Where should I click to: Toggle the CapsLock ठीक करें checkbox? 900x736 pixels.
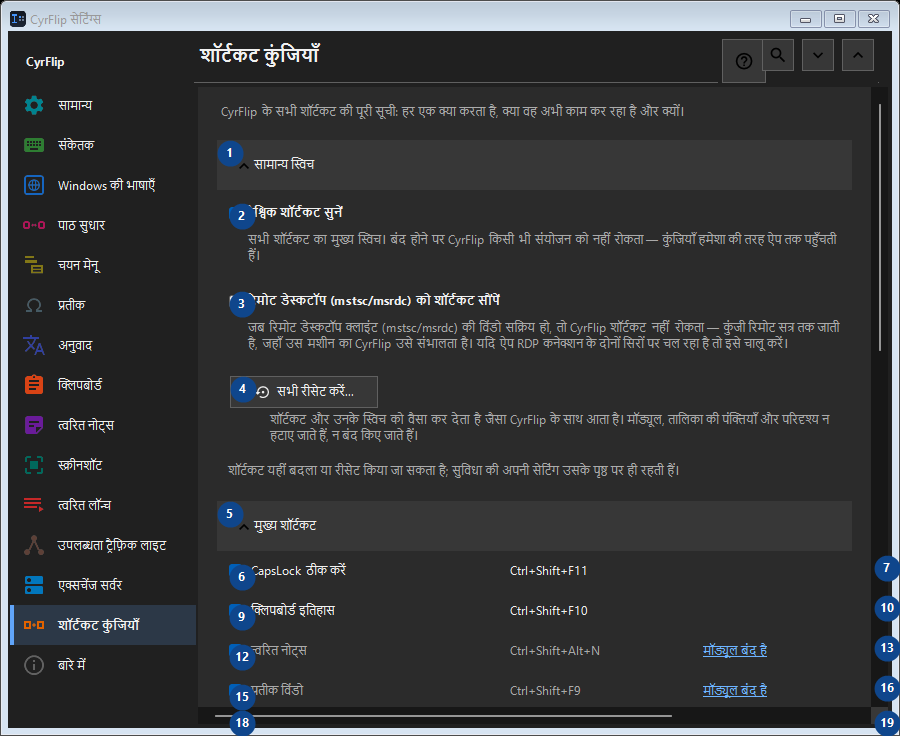point(236,571)
